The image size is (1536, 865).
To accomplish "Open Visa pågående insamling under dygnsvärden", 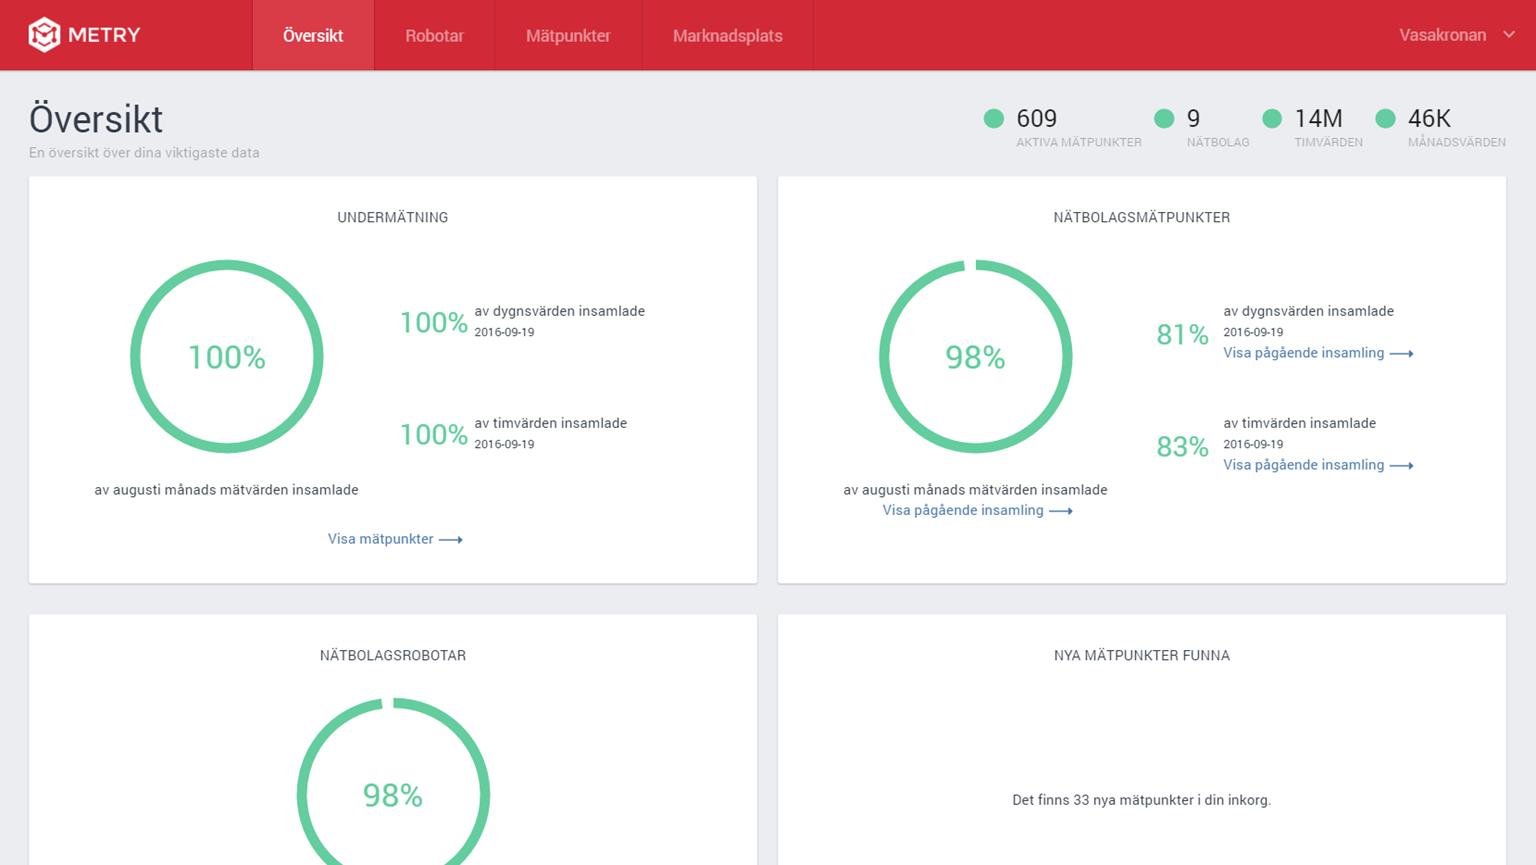I will pyautogui.click(x=1318, y=353).
